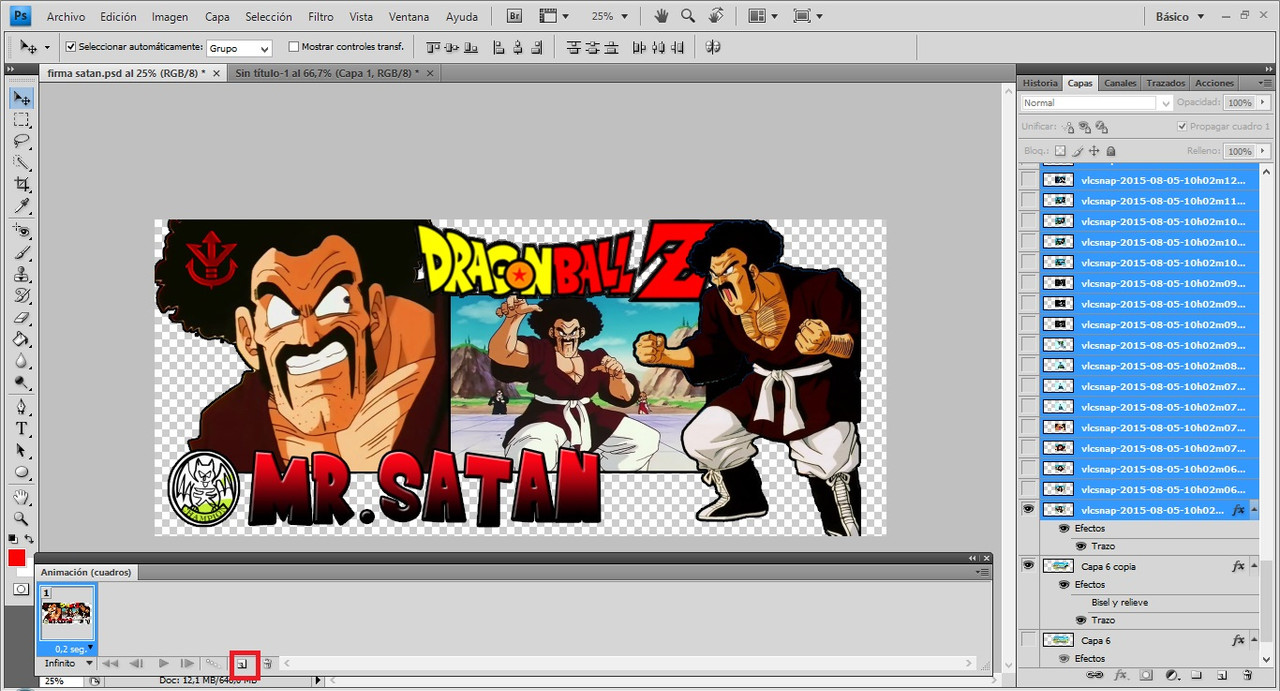Select the Paint Bucket tool
Image resolution: width=1280 pixels, height=691 pixels.
point(21,339)
